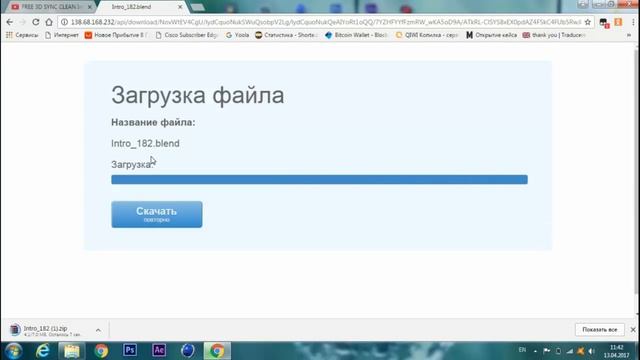Reload the current page
The image size is (640, 360).
[x=36, y=22]
